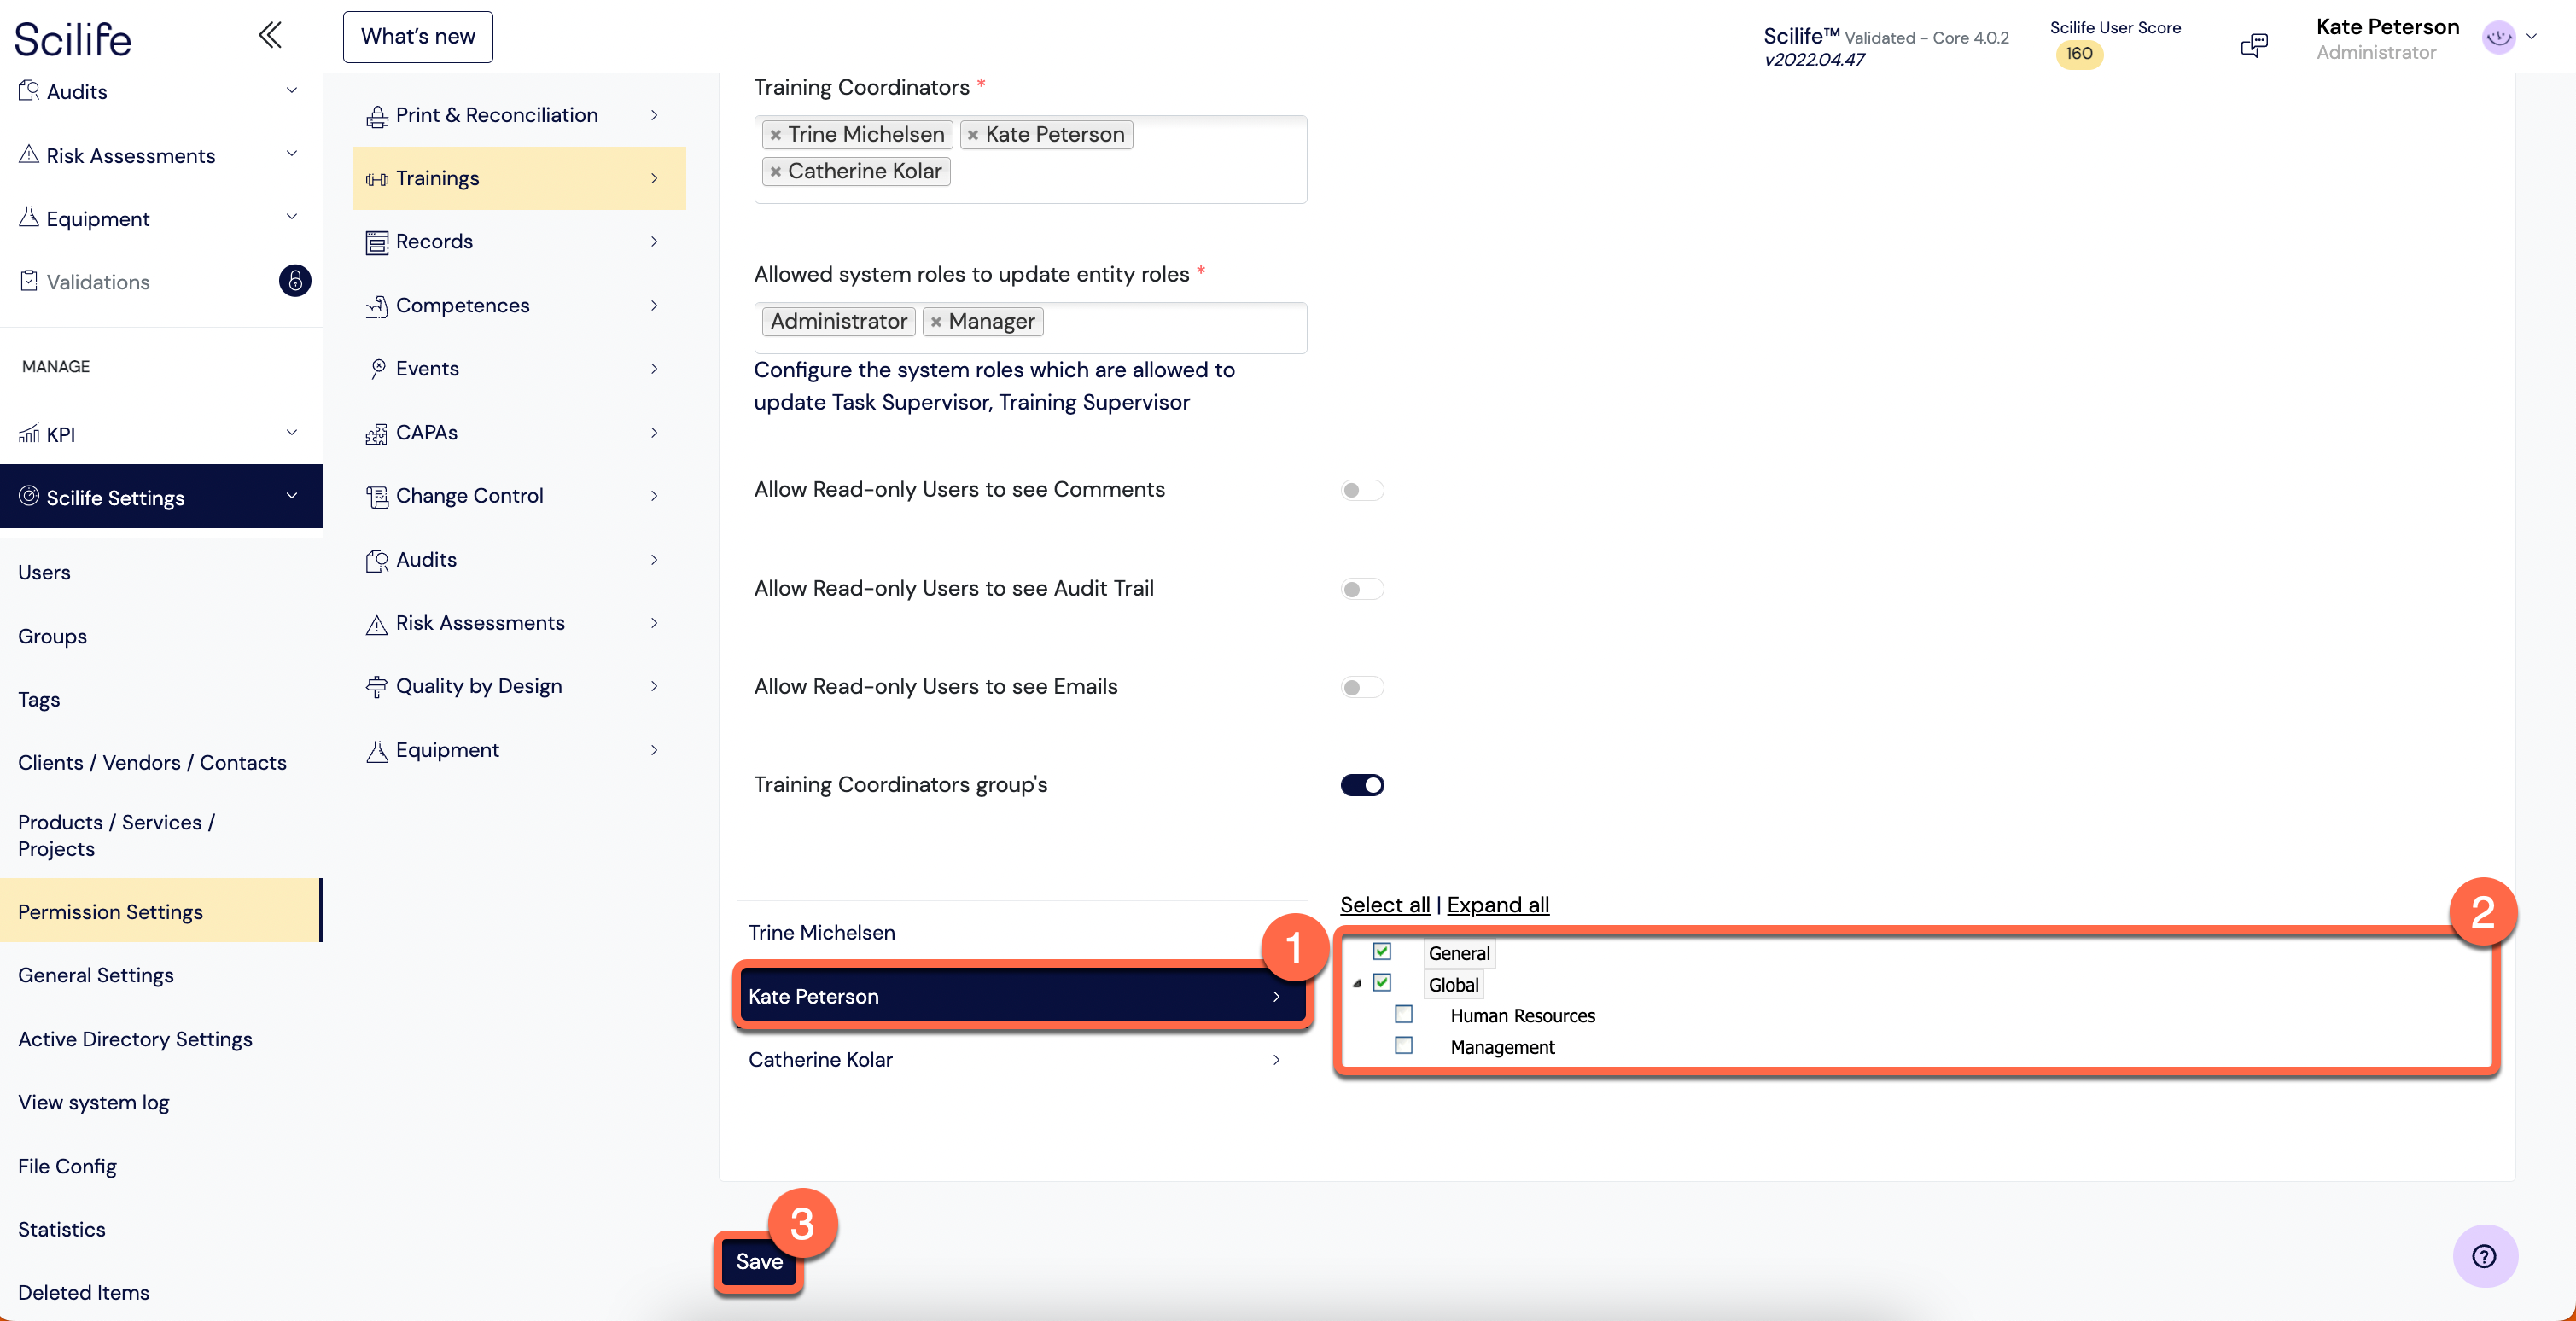The width and height of the screenshot is (2576, 1321).
Task: Uncheck the General group checkbox
Action: [x=1381, y=951]
